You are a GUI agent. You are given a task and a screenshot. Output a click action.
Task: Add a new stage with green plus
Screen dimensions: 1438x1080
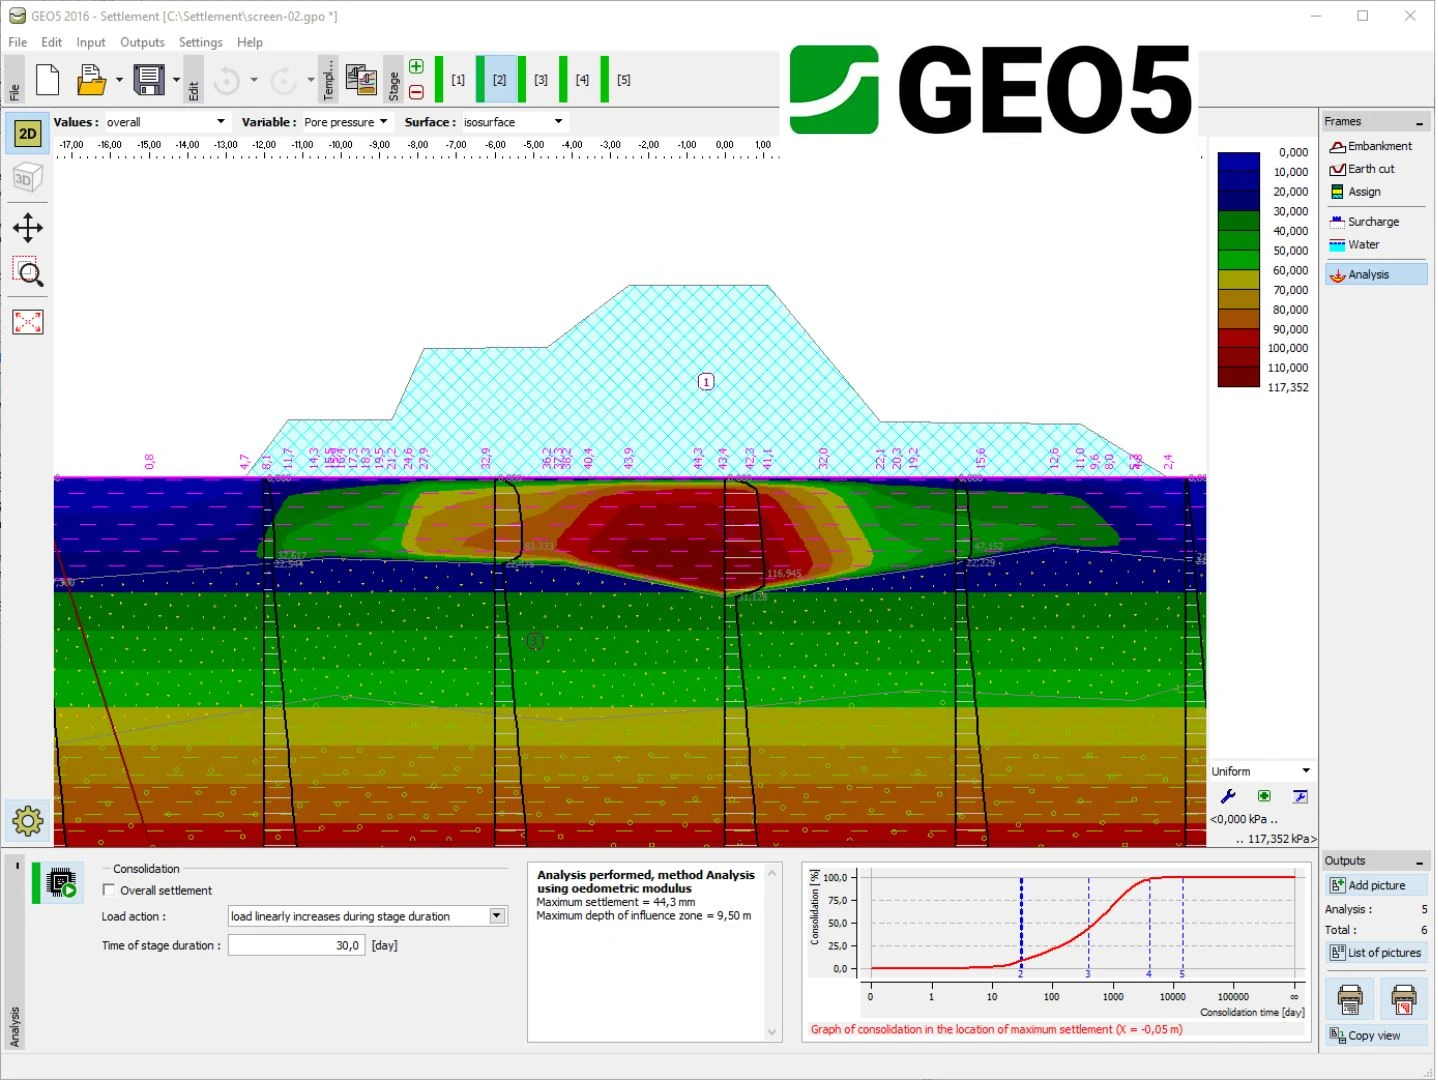416,67
